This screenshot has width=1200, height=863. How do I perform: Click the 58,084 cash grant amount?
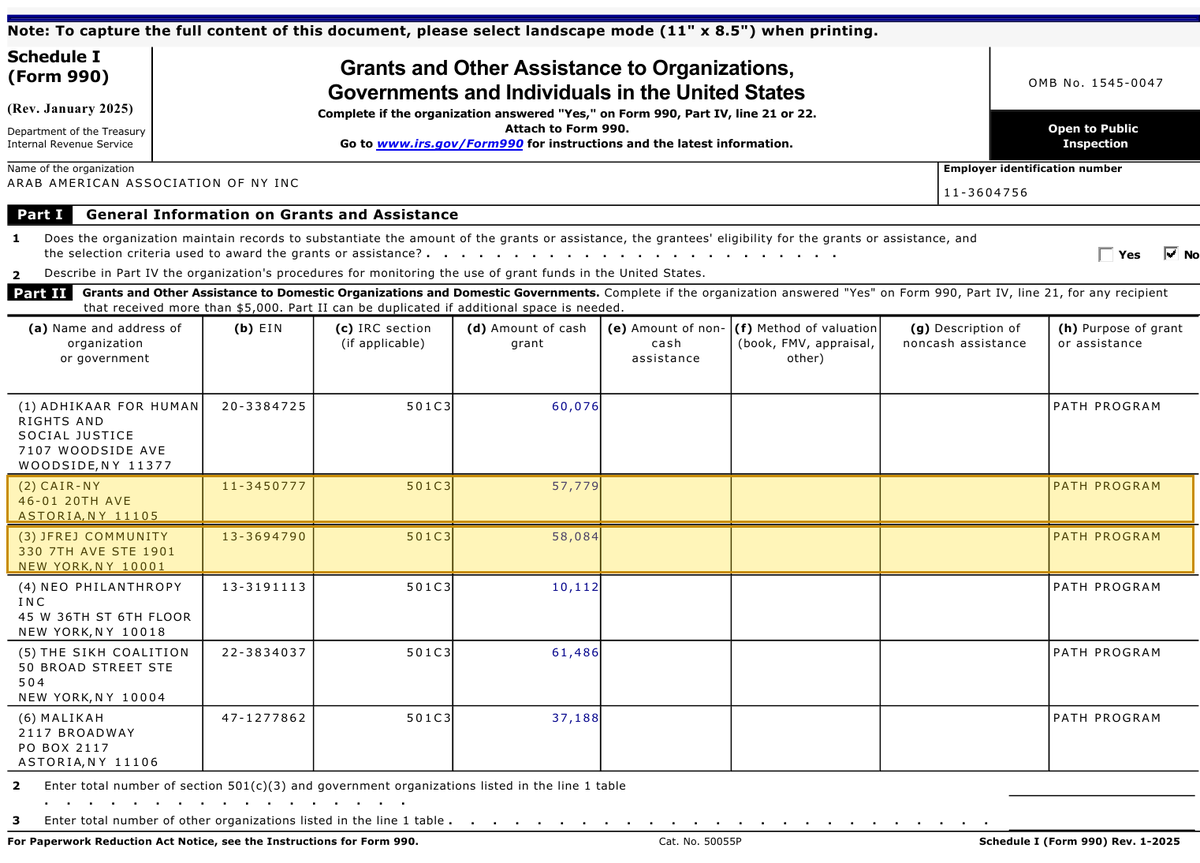(575, 536)
